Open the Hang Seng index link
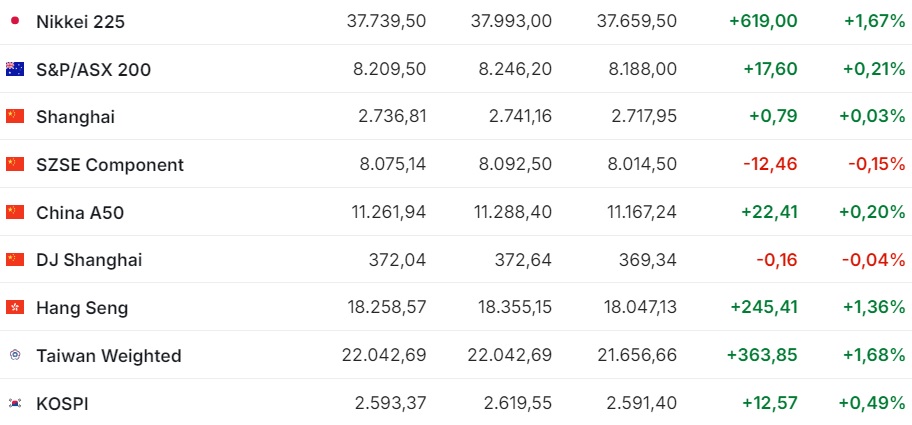912x425 pixels. (x=82, y=308)
